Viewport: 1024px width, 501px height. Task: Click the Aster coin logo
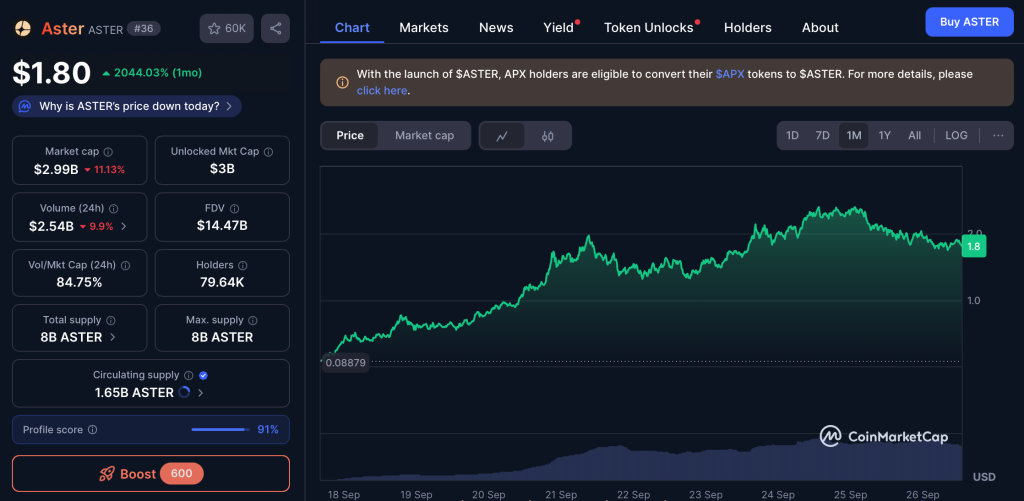[23, 29]
